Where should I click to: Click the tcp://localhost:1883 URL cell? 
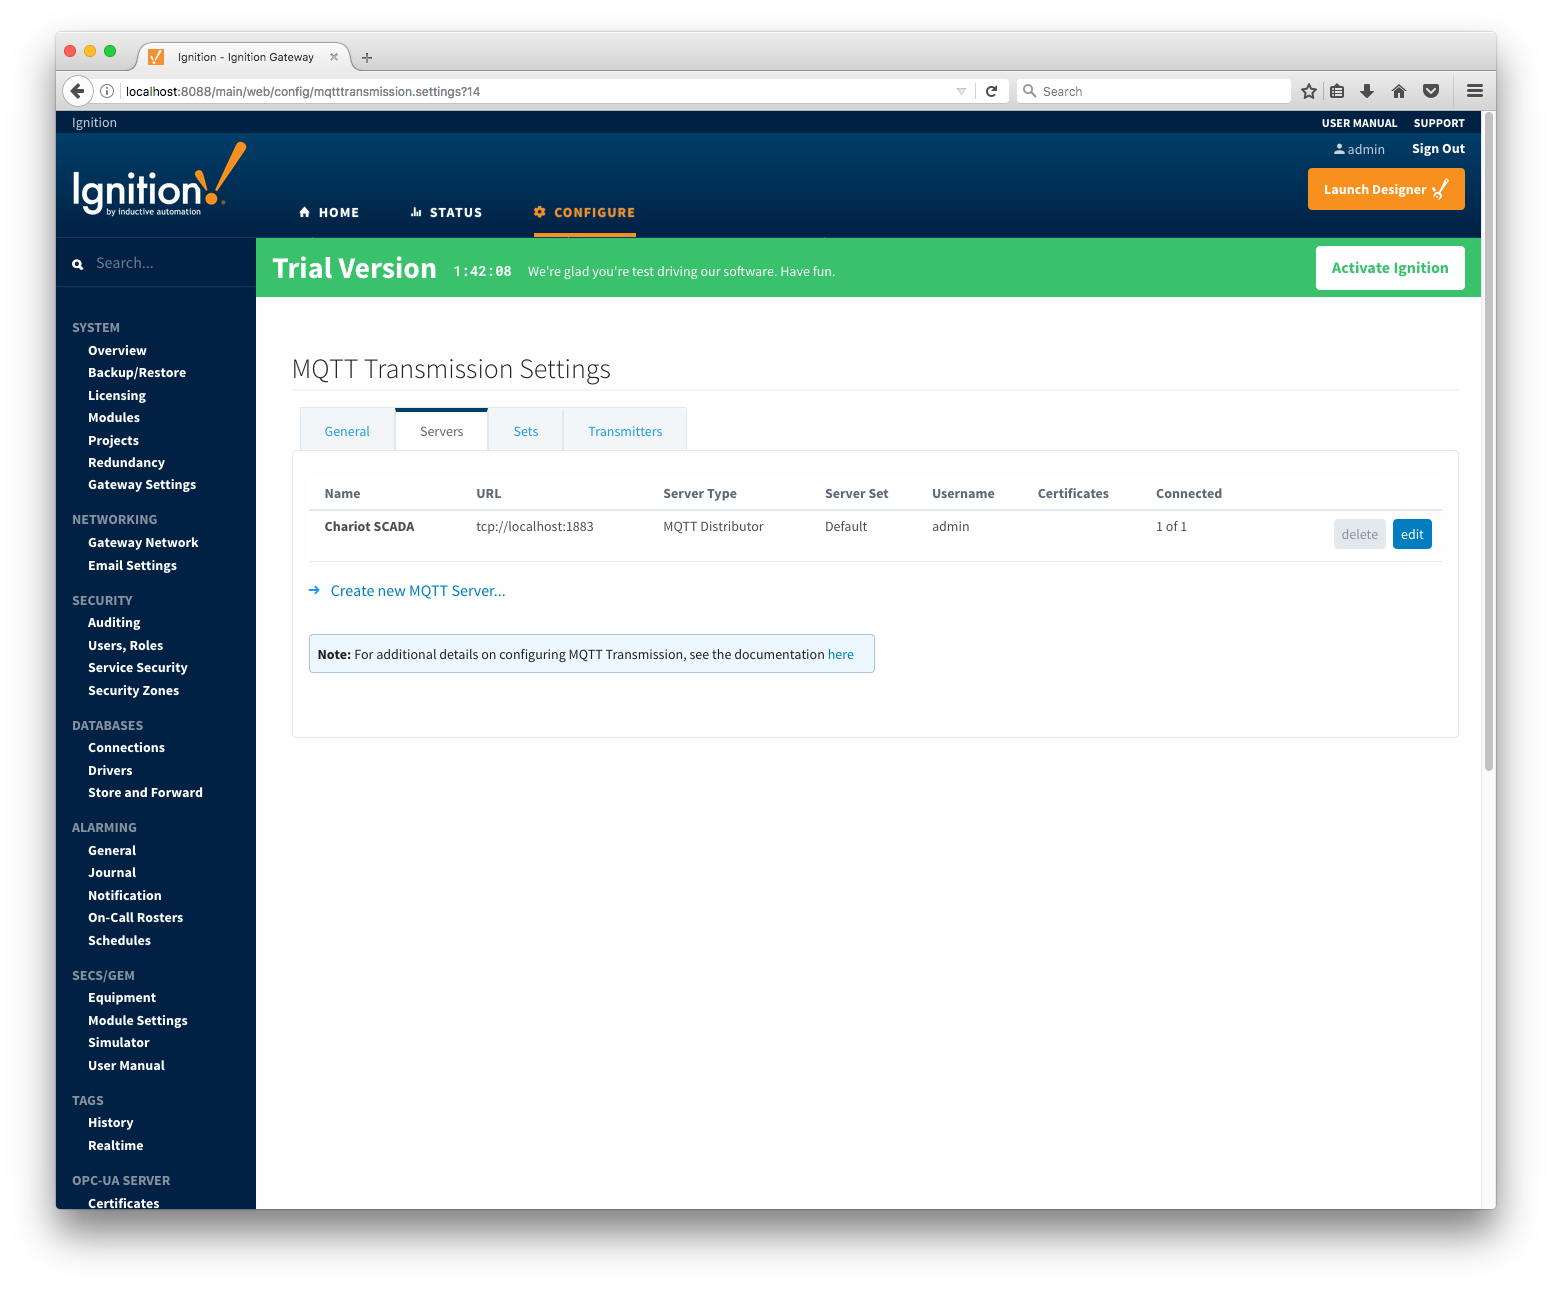pyautogui.click(x=535, y=527)
